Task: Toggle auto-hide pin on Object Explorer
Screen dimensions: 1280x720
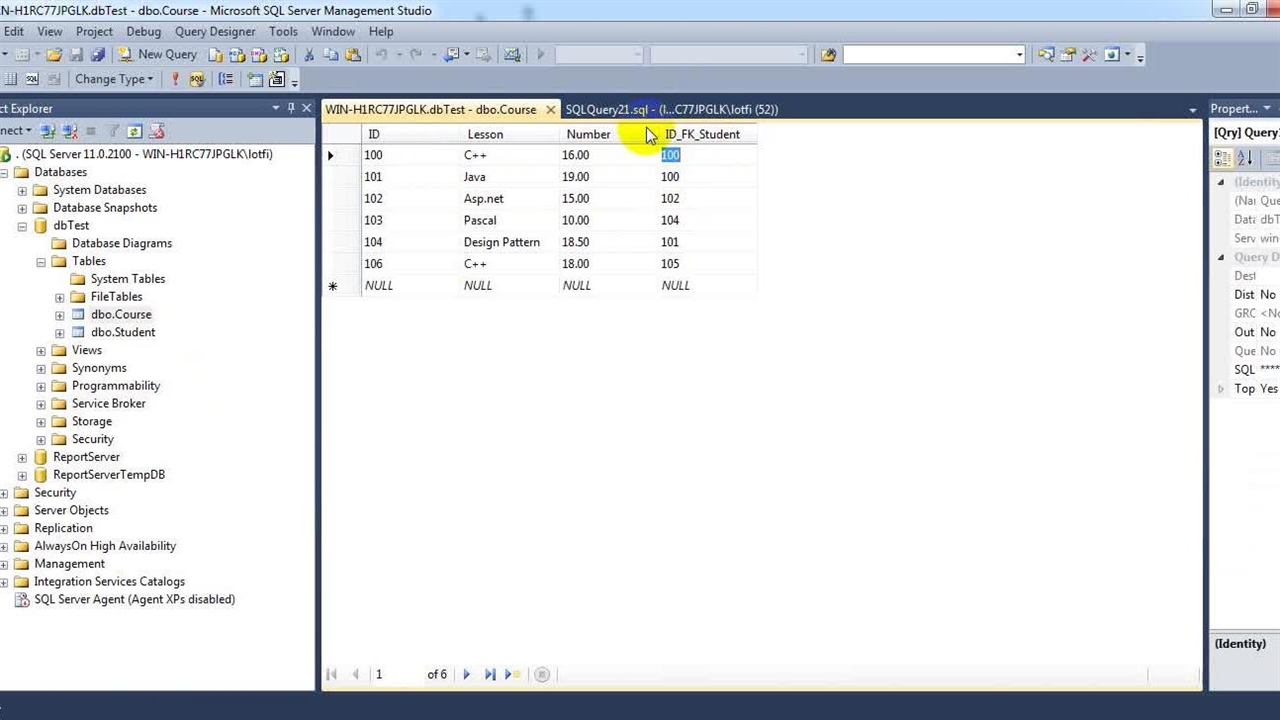Action: [291, 108]
